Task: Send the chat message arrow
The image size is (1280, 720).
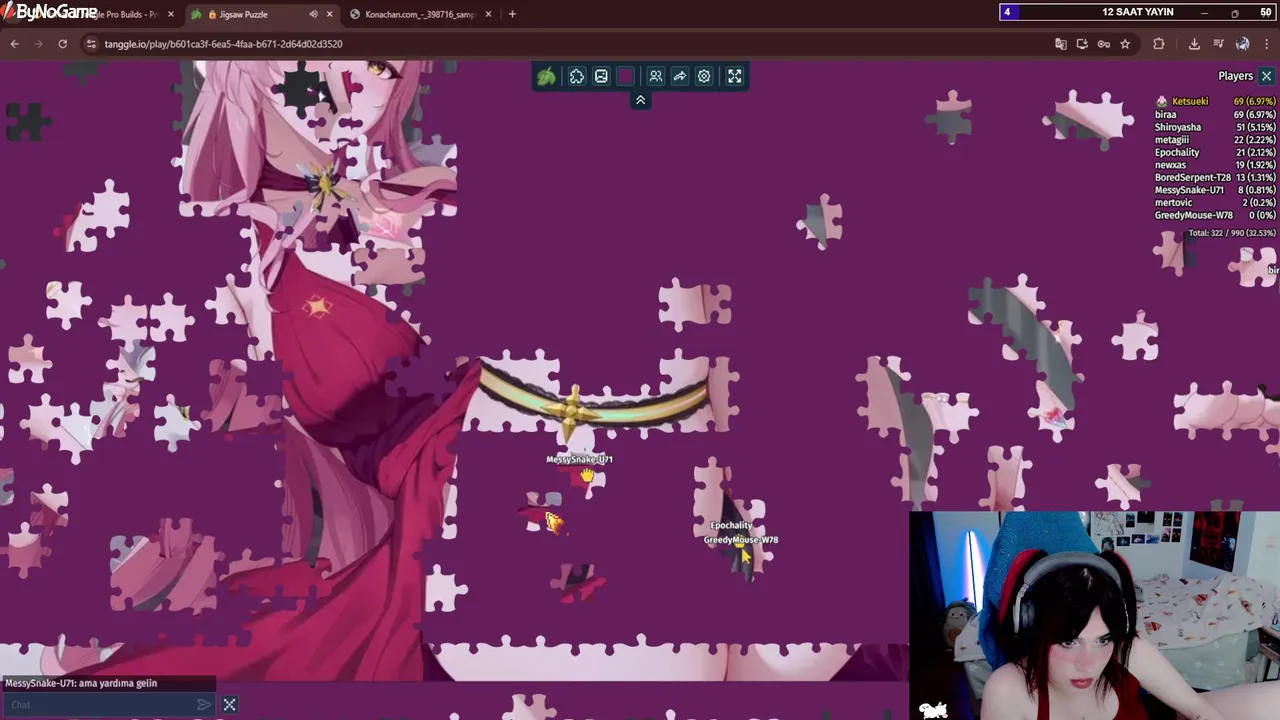Action: click(x=204, y=705)
